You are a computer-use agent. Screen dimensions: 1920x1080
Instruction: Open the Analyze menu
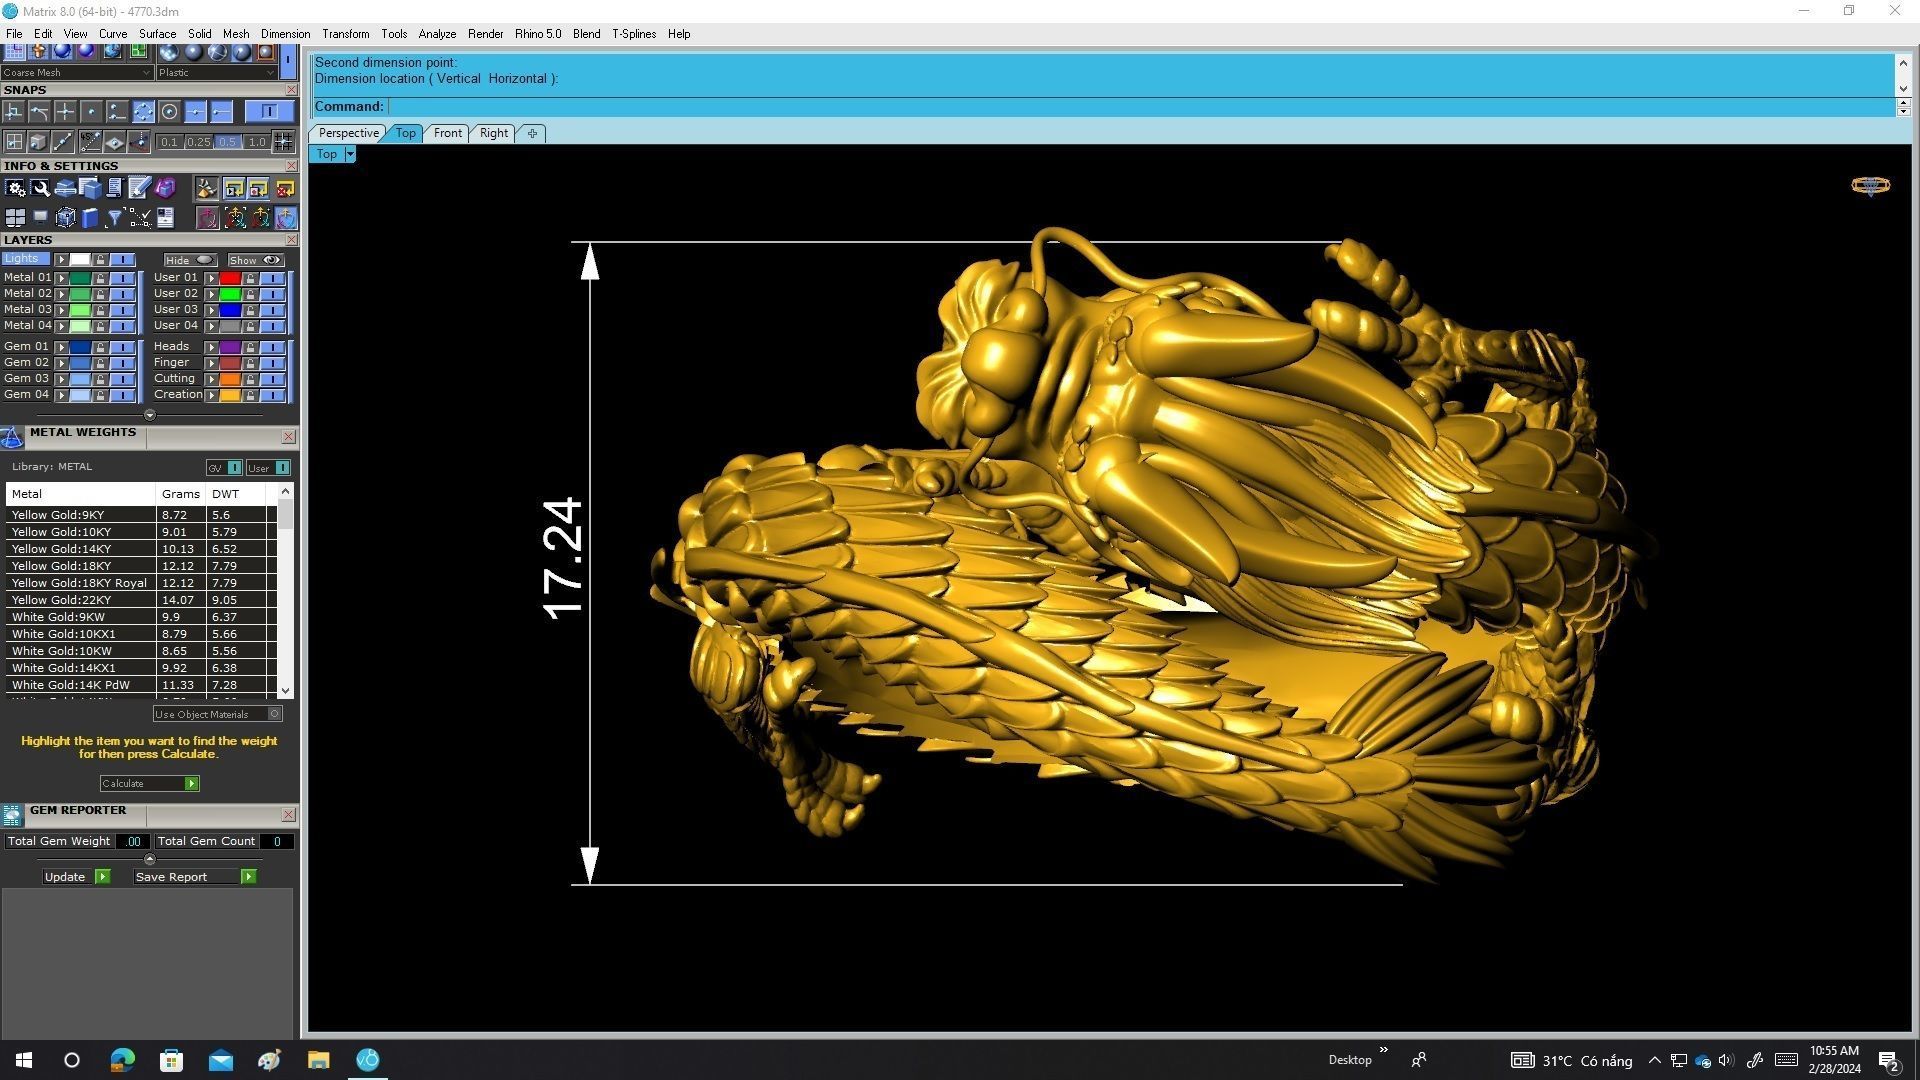coord(437,34)
